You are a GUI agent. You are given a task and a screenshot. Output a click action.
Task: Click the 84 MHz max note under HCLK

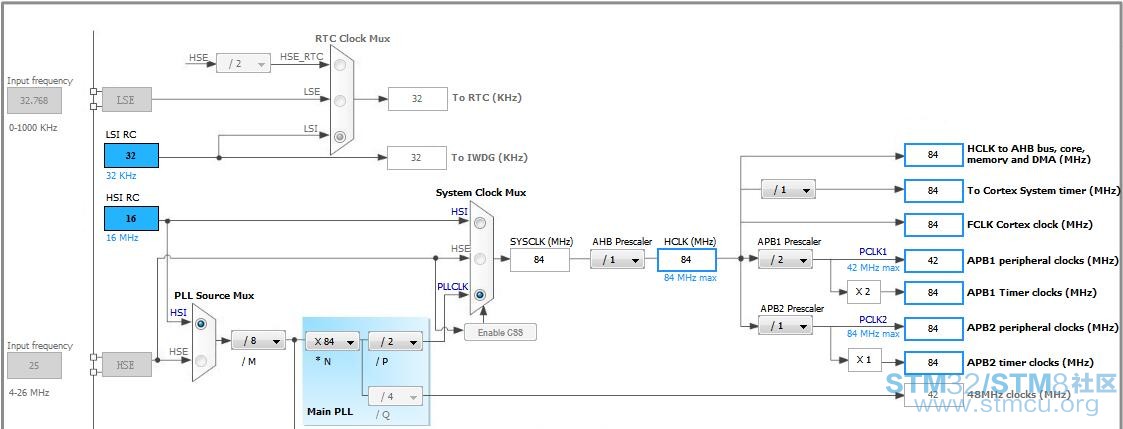pos(690,278)
